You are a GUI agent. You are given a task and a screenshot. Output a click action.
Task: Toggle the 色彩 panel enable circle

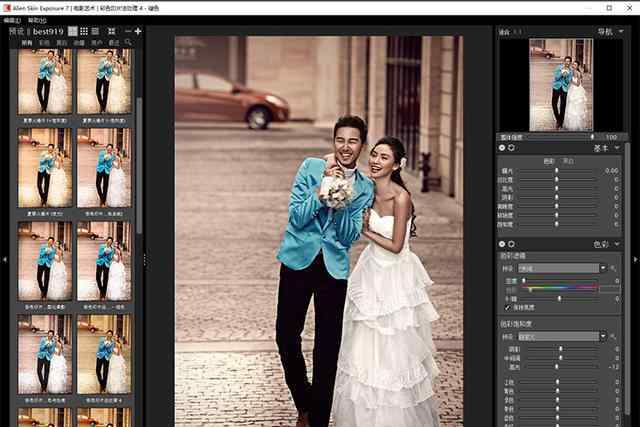[502, 243]
